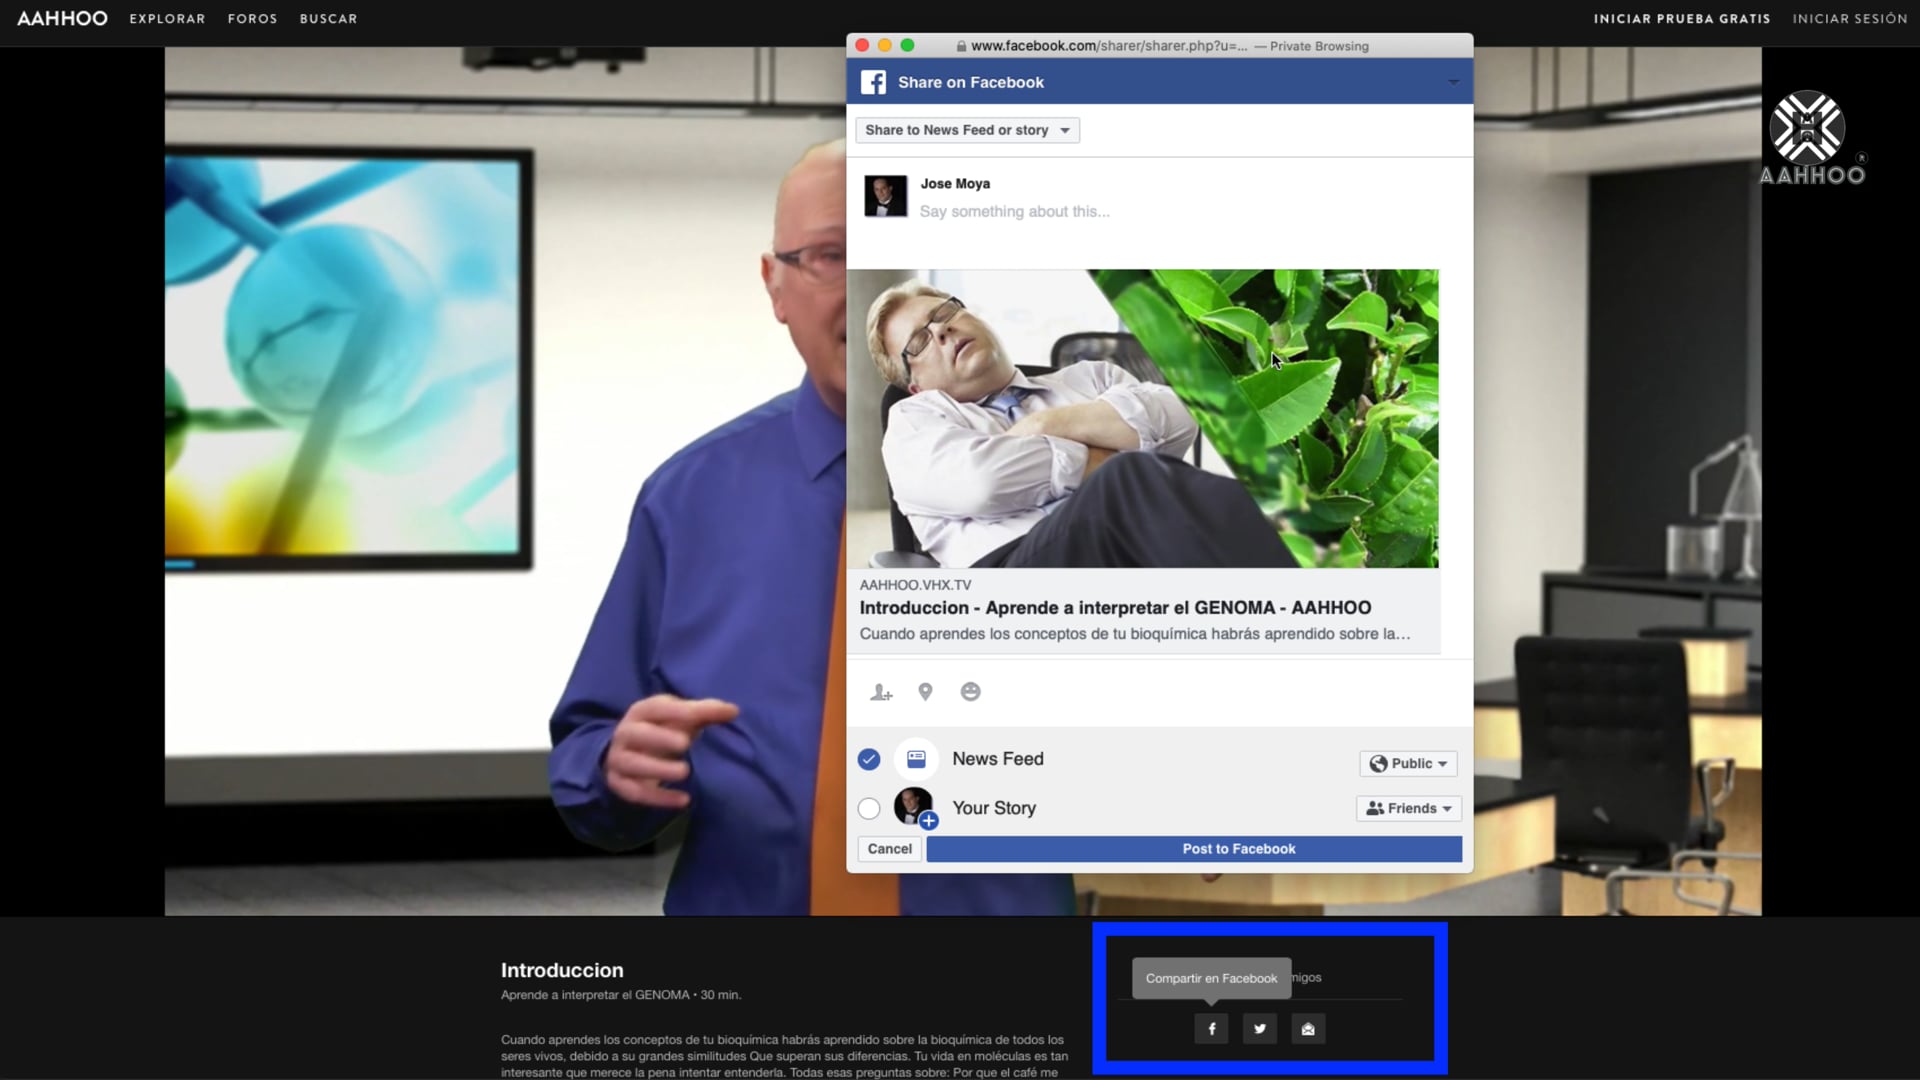Expand the dialog header arrow menu
Screen dimensions: 1920x1080
(1453, 82)
